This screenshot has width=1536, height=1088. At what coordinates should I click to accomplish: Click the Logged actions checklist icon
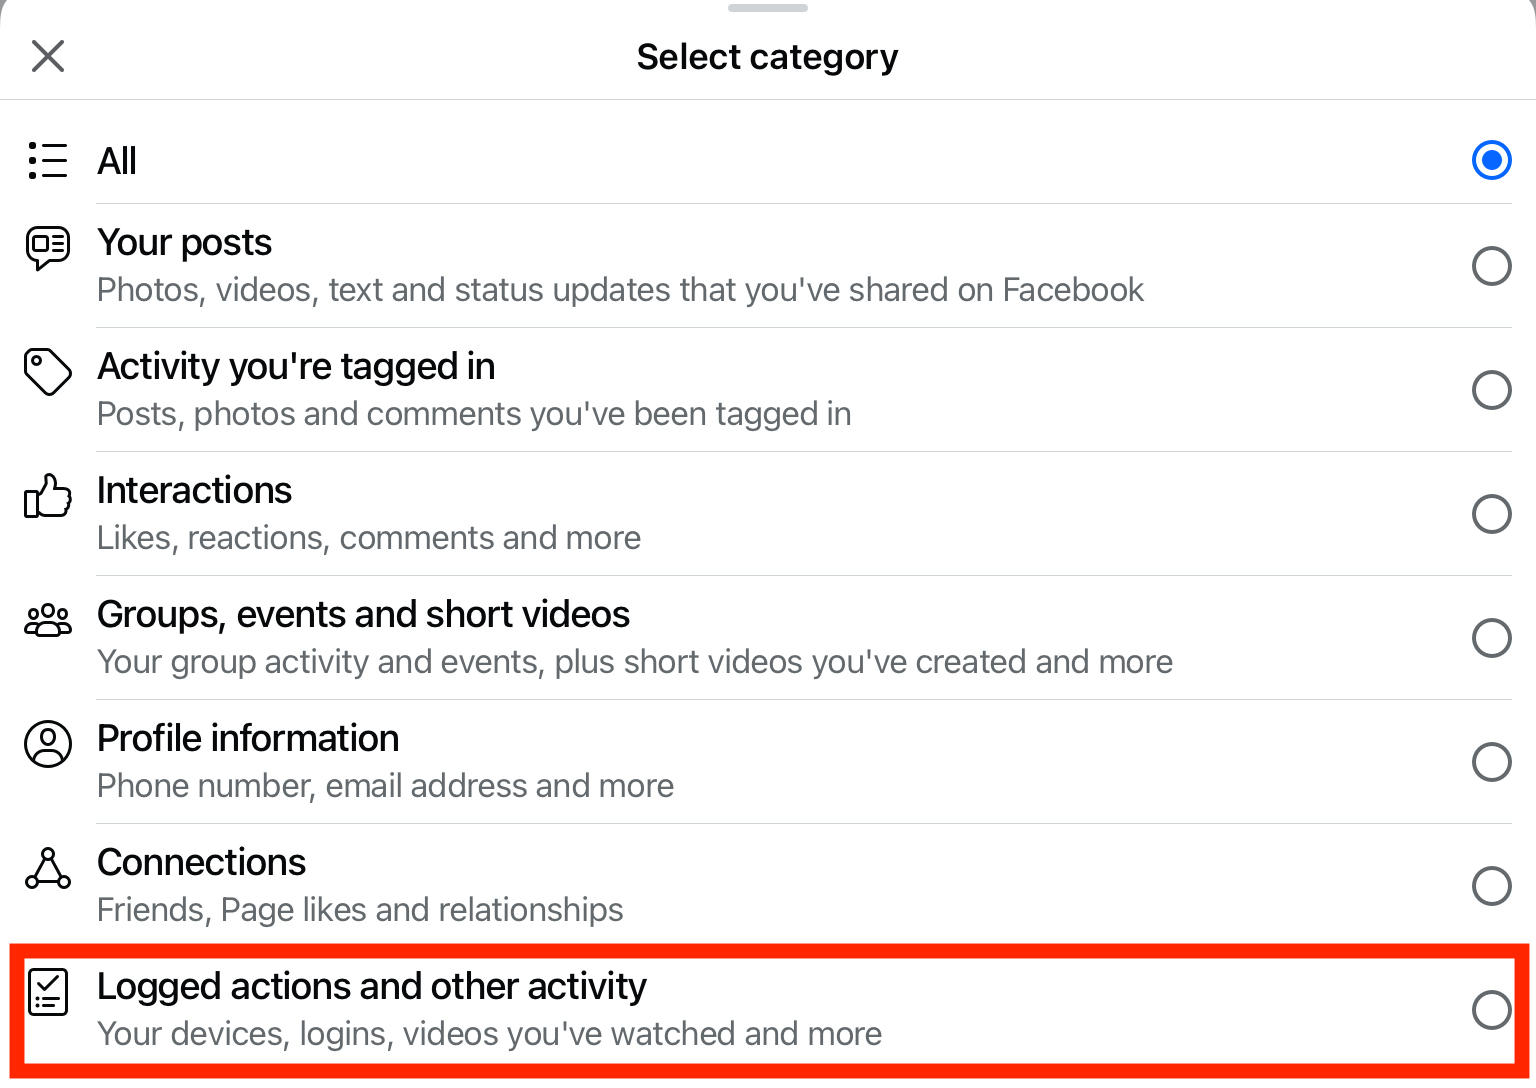click(x=48, y=992)
